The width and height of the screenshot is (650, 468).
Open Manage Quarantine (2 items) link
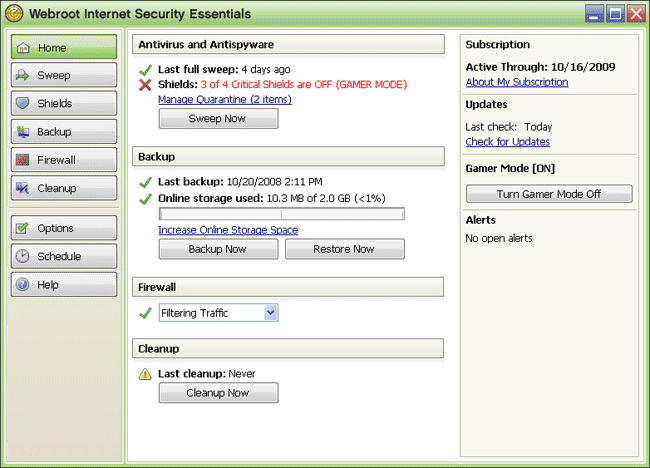[x=225, y=99]
